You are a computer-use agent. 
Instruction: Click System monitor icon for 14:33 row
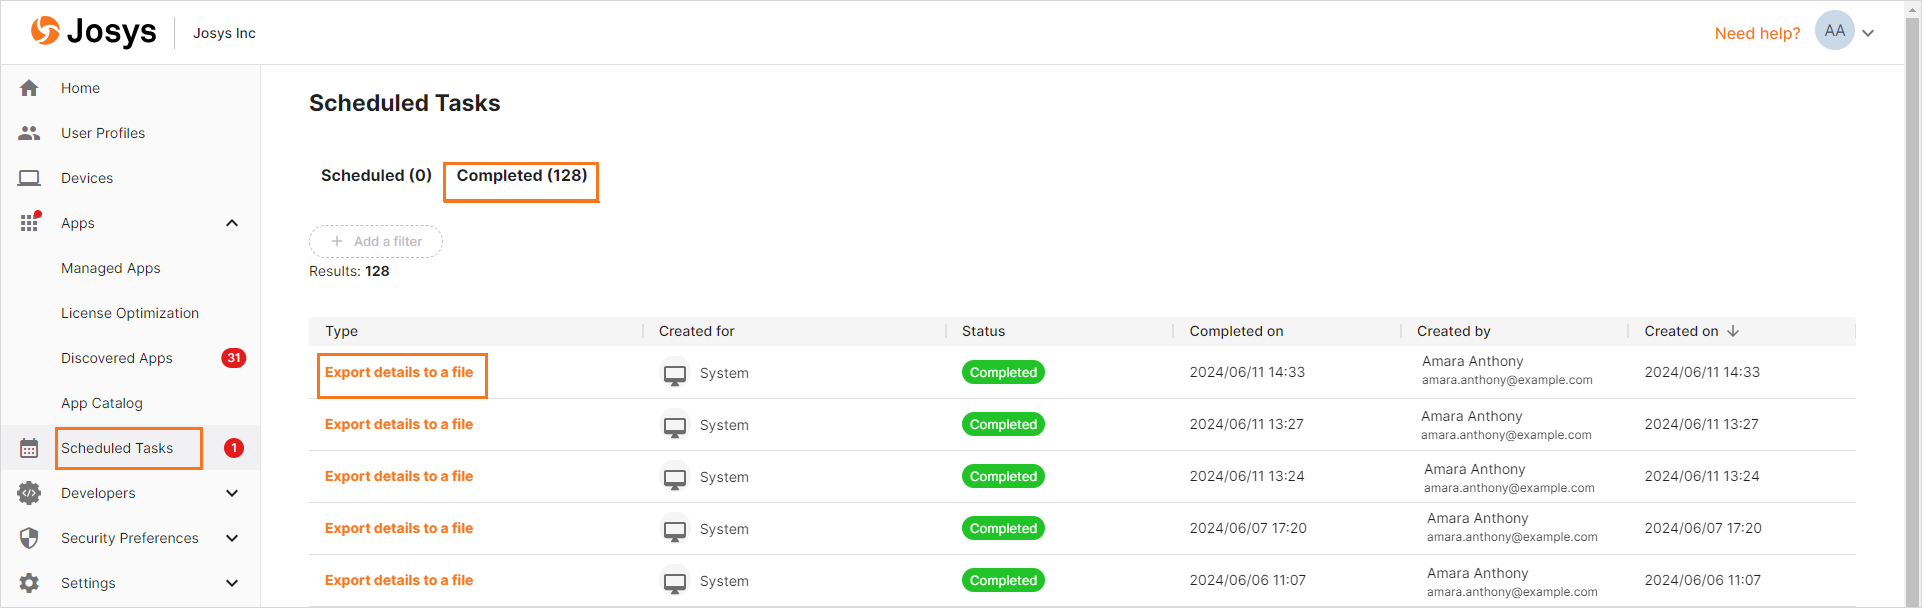point(675,374)
